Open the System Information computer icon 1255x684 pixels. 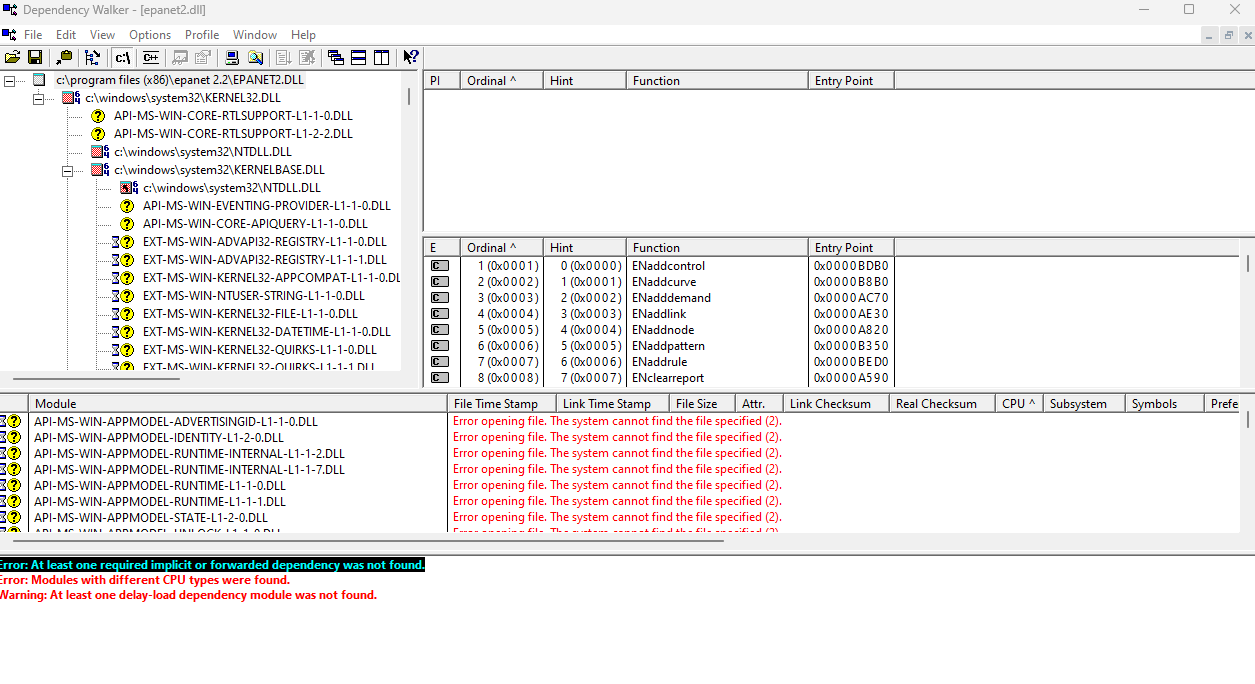click(233, 57)
